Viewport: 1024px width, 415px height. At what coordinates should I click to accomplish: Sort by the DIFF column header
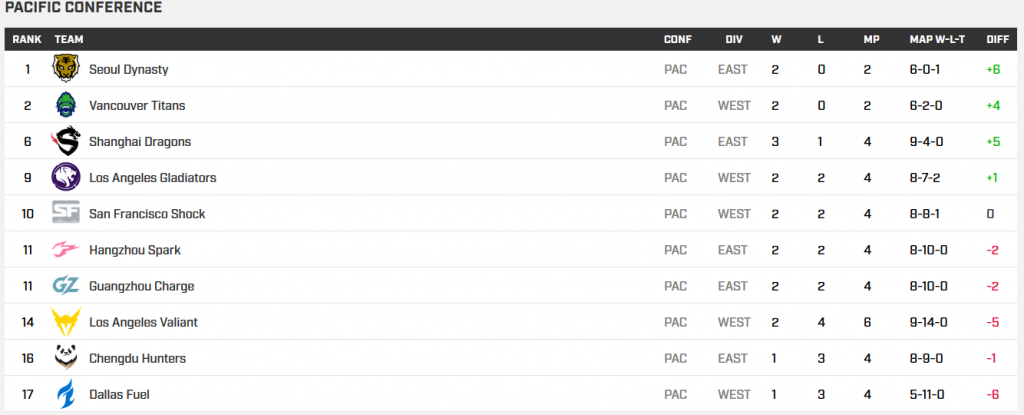pos(998,39)
